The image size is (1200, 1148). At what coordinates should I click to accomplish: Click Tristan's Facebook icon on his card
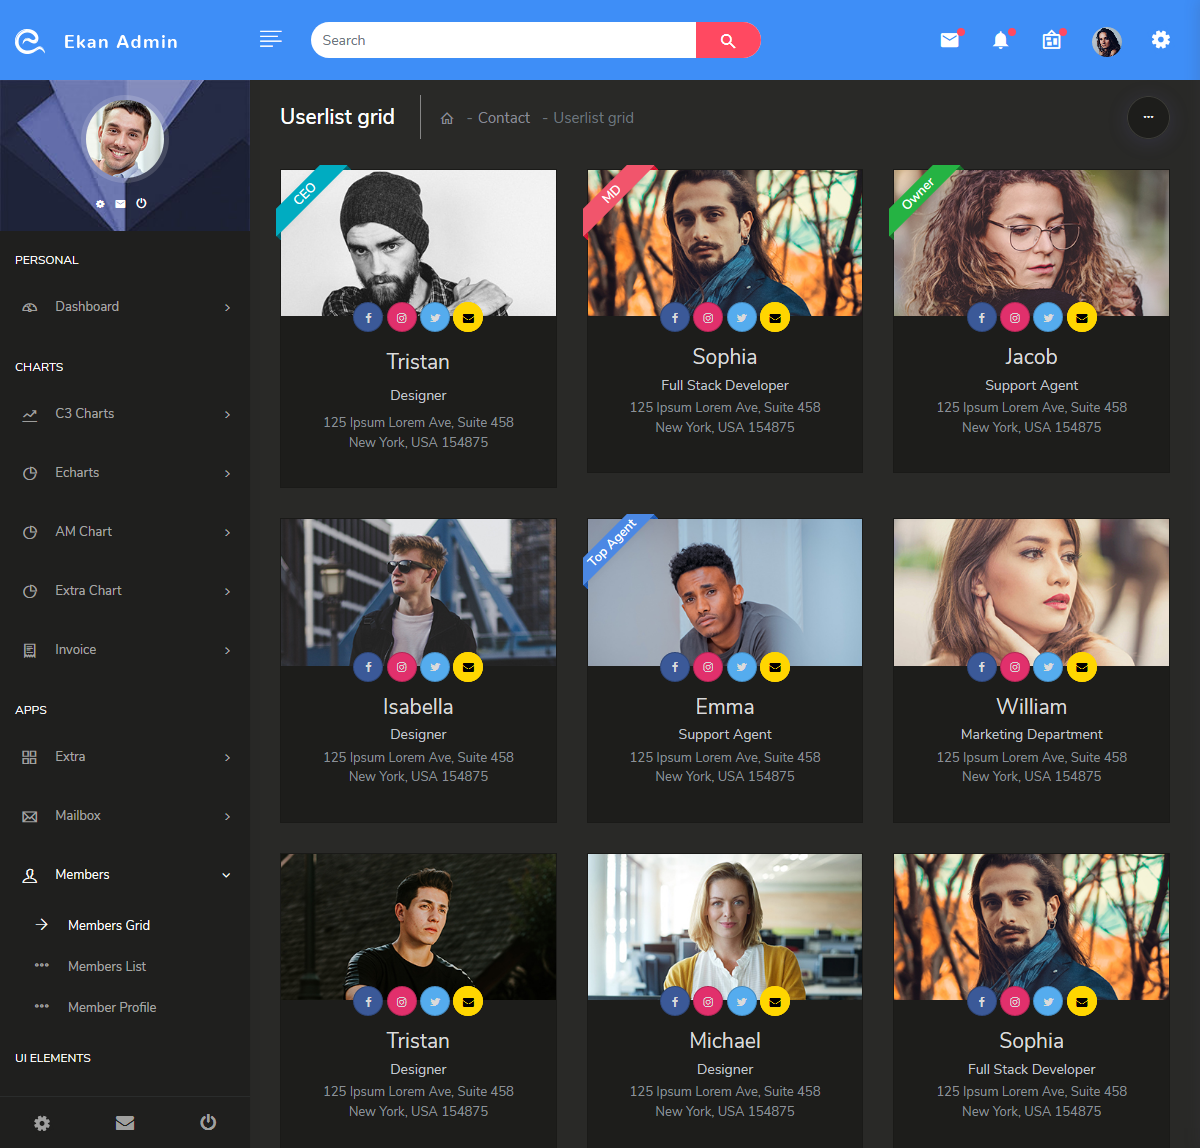368,317
